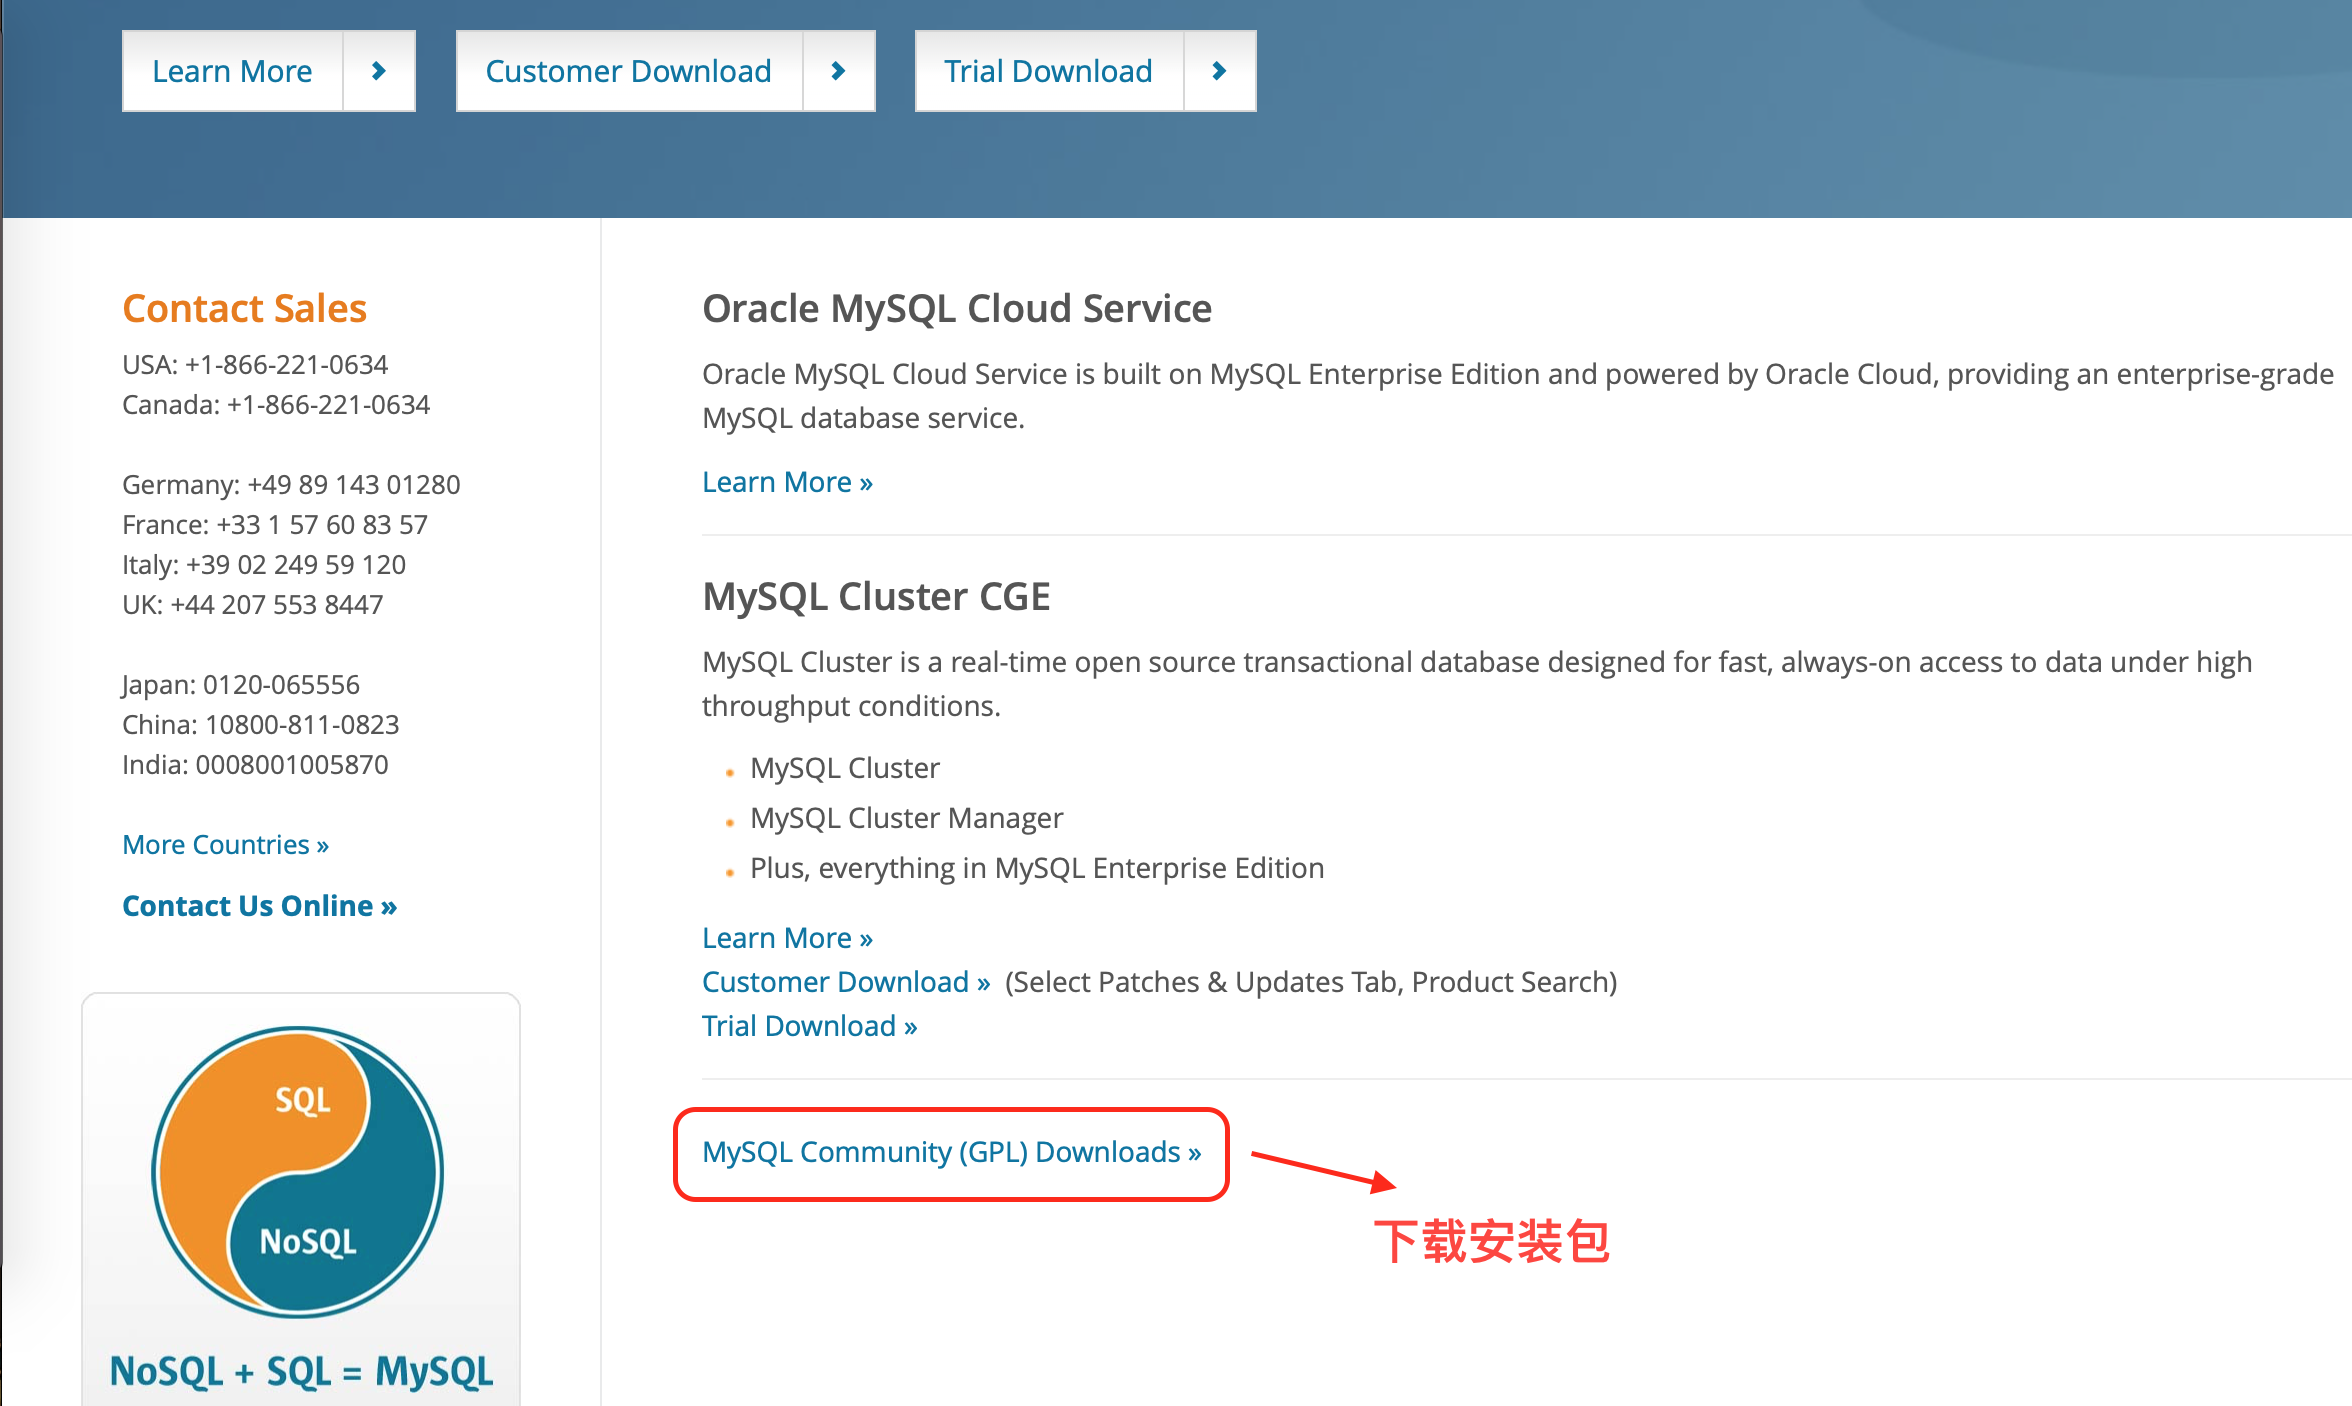The image size is (2352, 1406).
Task: Open Learn More under MySQL Cluster CGE
Action: [787, 938]
